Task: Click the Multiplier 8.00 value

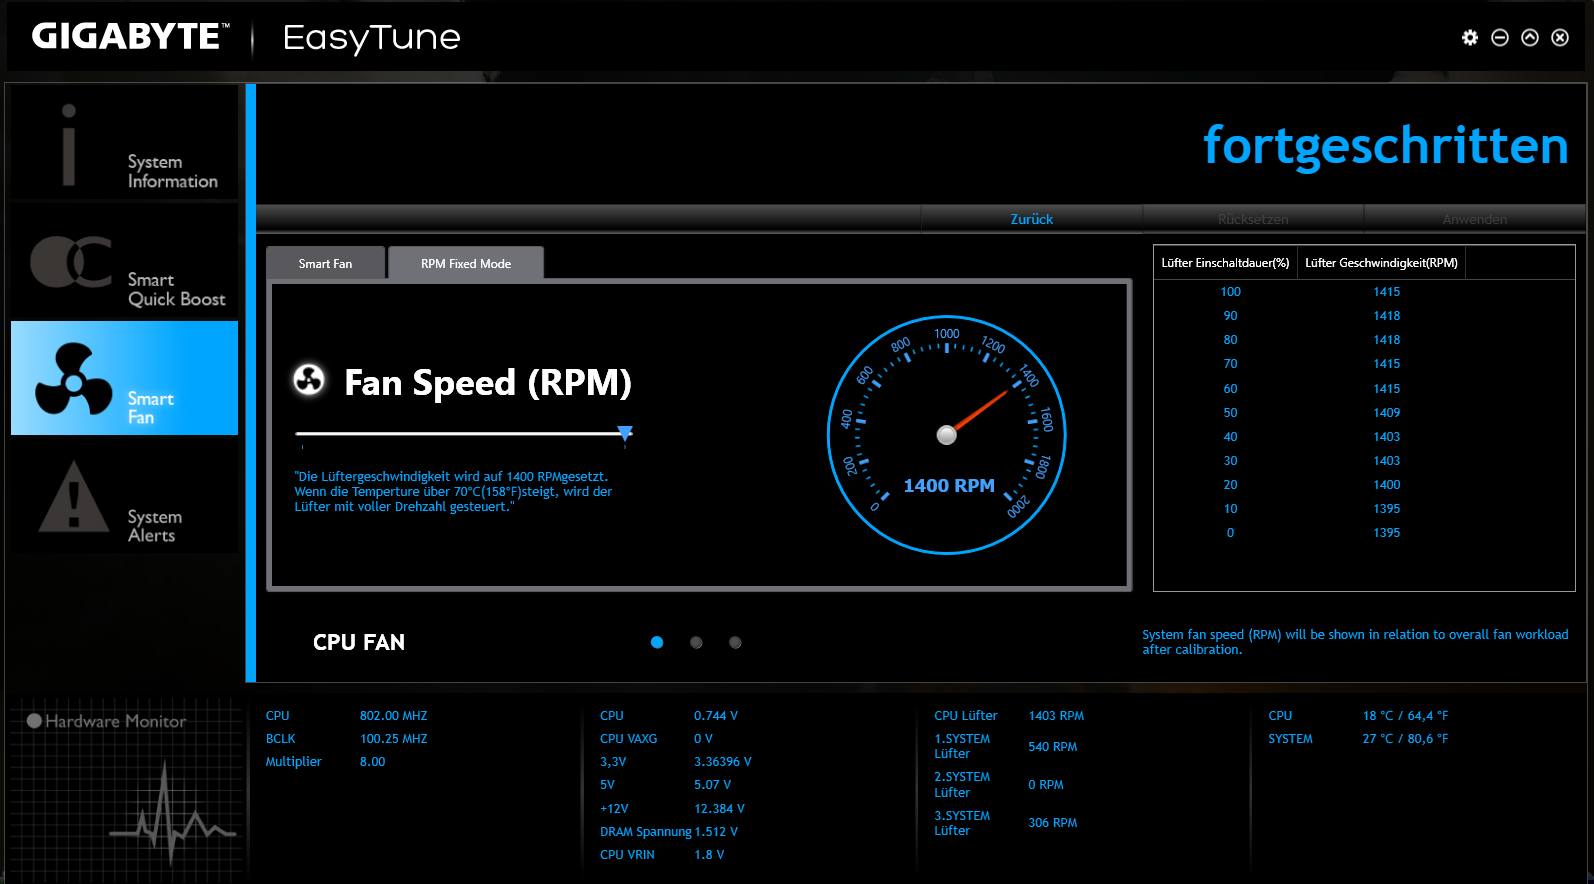Action: coord(372,762)
